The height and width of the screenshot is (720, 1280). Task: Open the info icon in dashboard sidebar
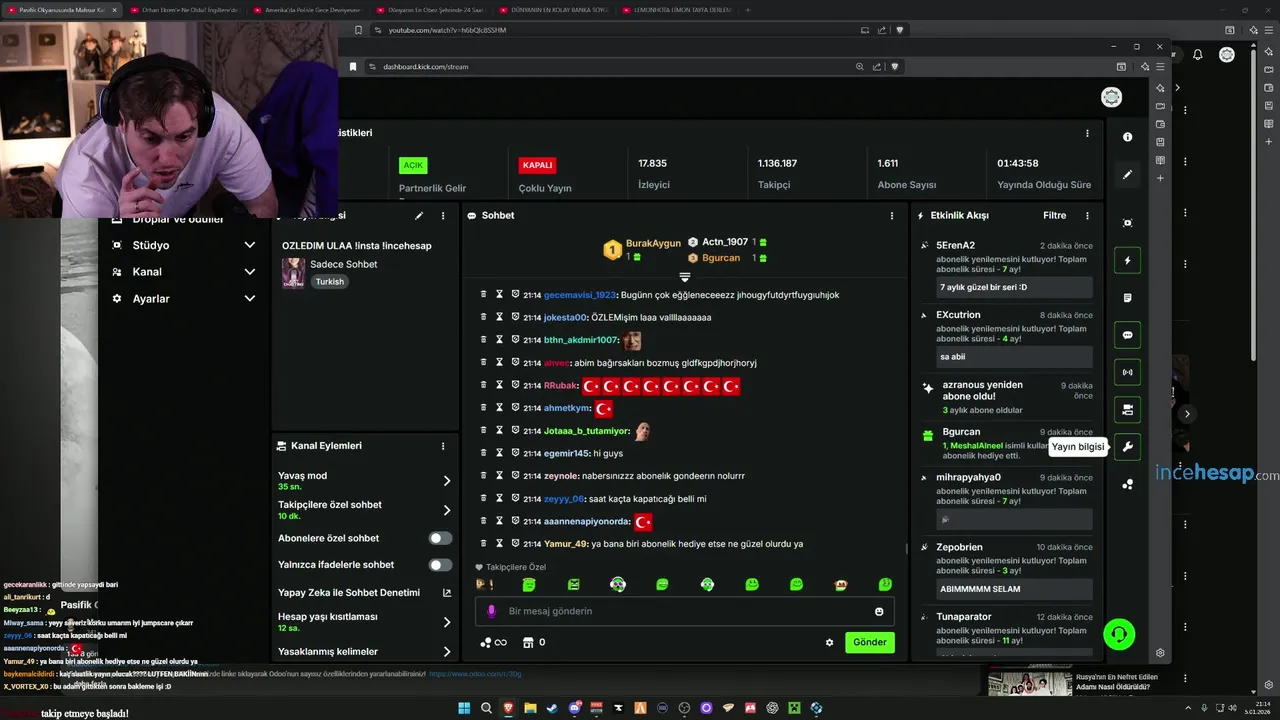click(x=1127, y=137)
